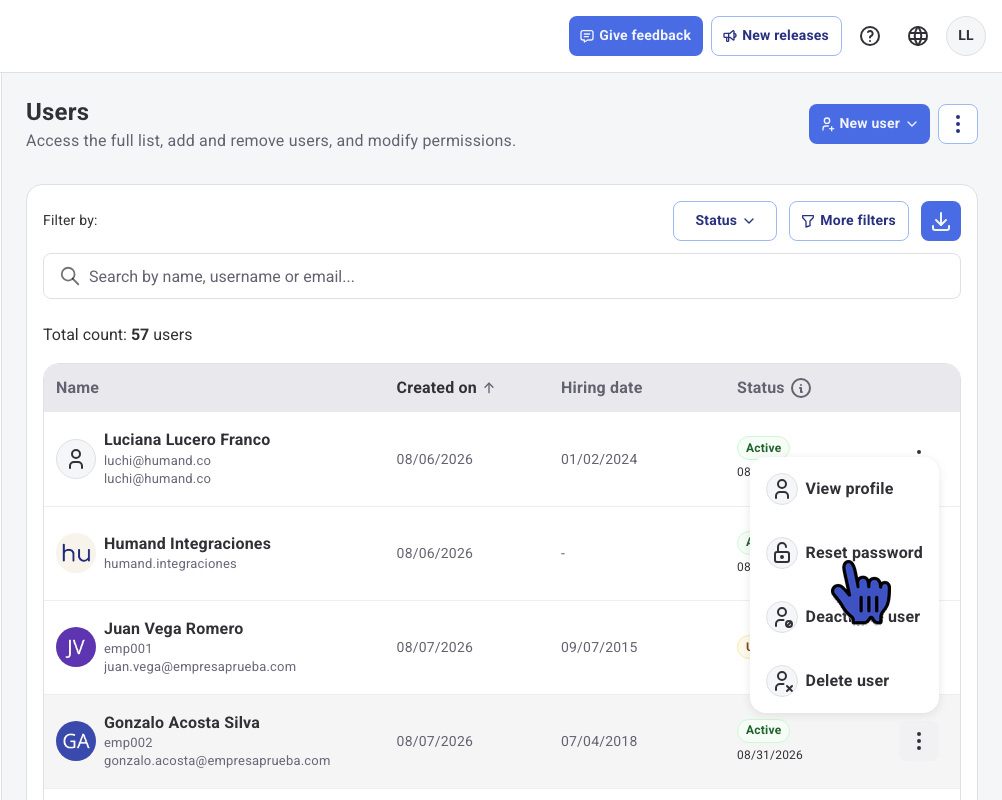The image size is (1002, 800).
Task: Click the email juan.vega@empresaprueba.com
Action: (x=200, y=666)
